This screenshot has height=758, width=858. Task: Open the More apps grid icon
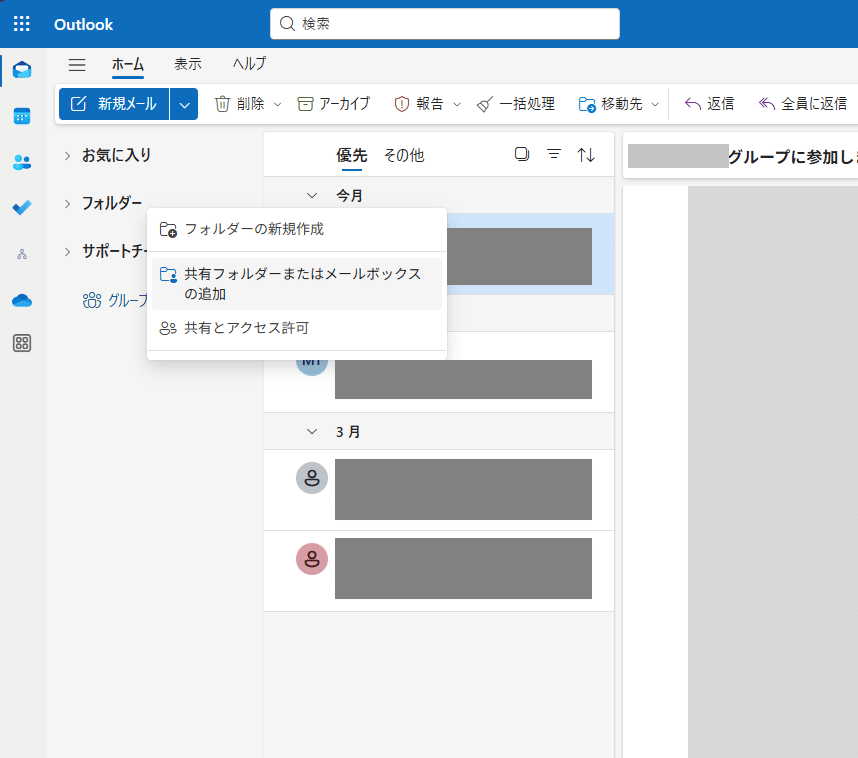[x=21, y=345]
